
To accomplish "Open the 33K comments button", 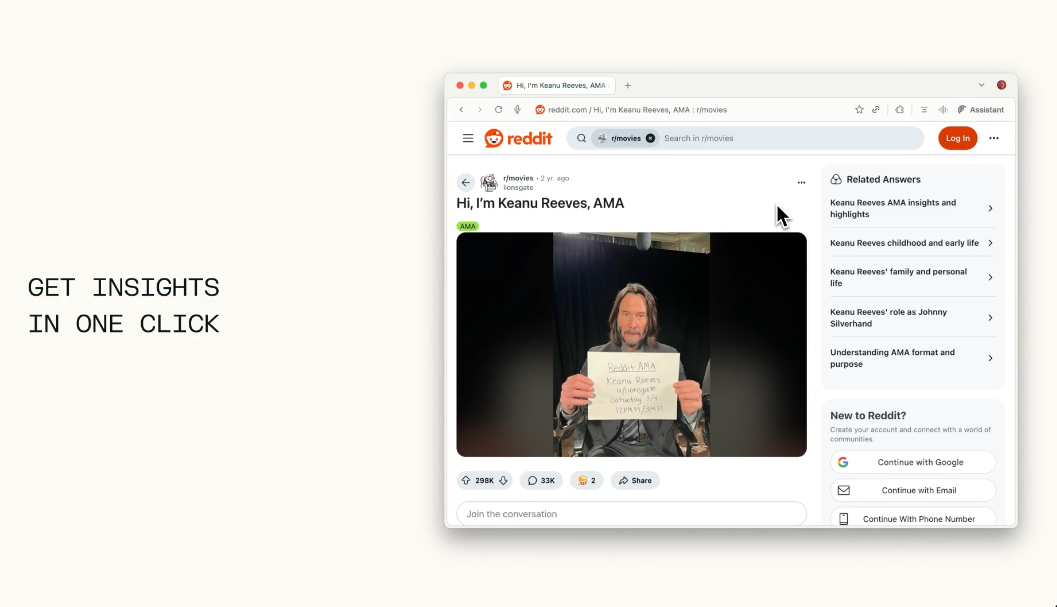I will 541,480.
